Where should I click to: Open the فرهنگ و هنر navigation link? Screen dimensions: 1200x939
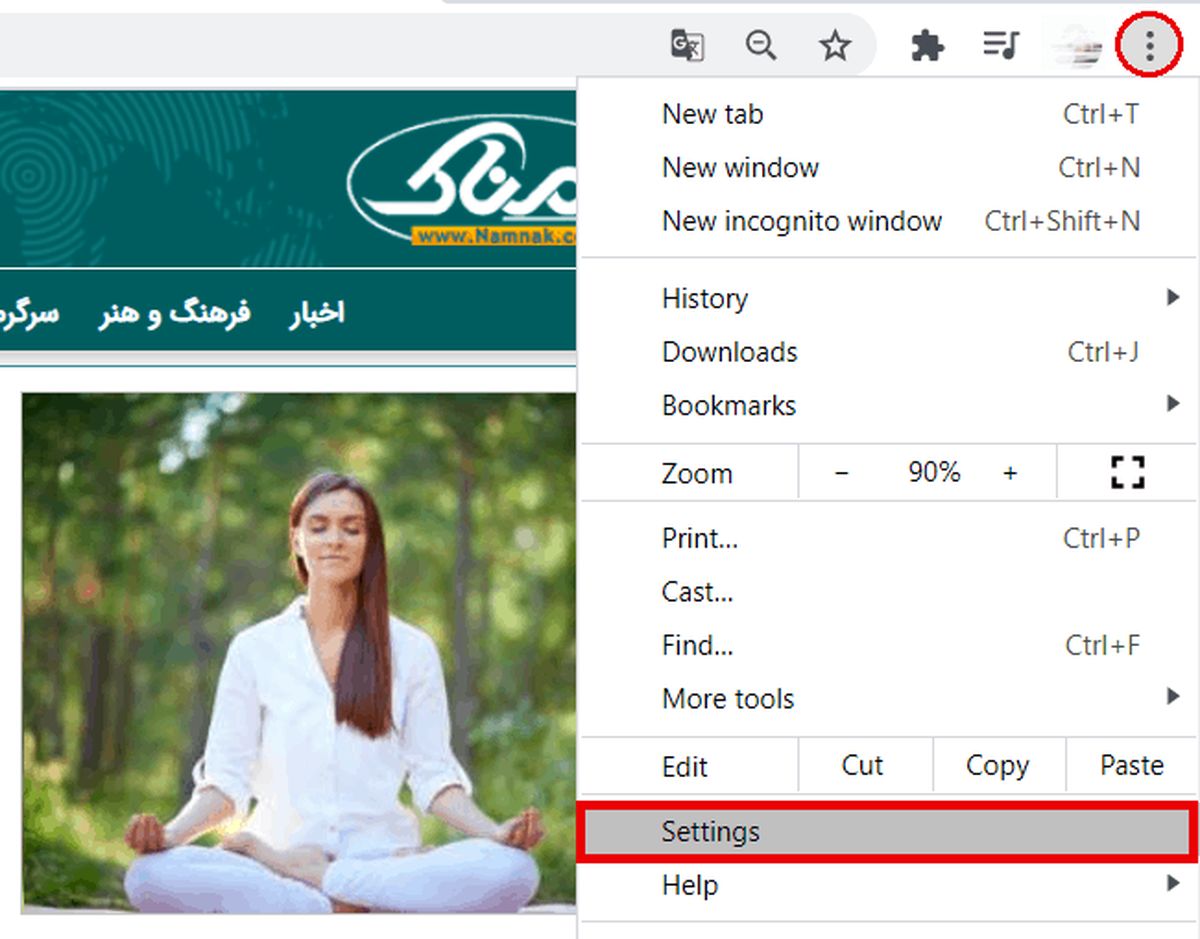click(x=174, y=313)
